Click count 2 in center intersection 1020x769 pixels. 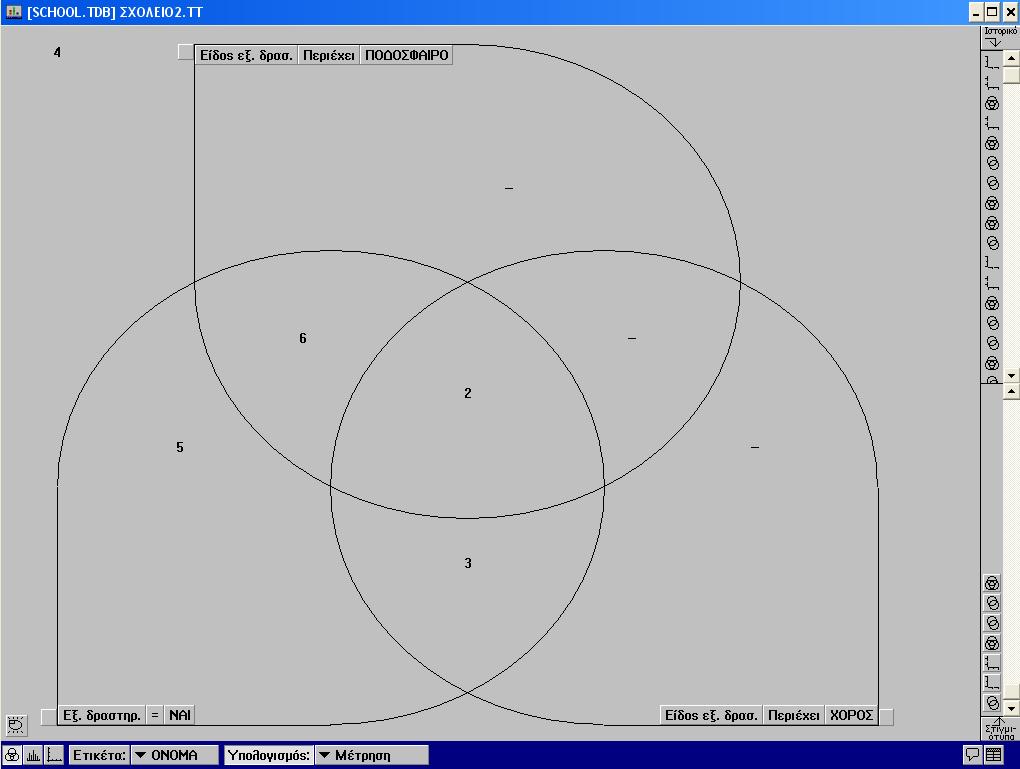tap(468, 393)
